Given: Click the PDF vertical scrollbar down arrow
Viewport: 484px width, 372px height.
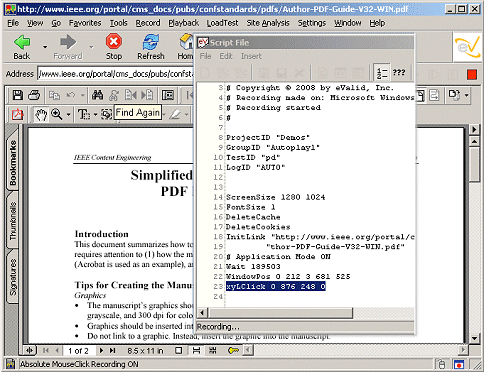Looking at the screenshot, I should (x=474, y=338).
